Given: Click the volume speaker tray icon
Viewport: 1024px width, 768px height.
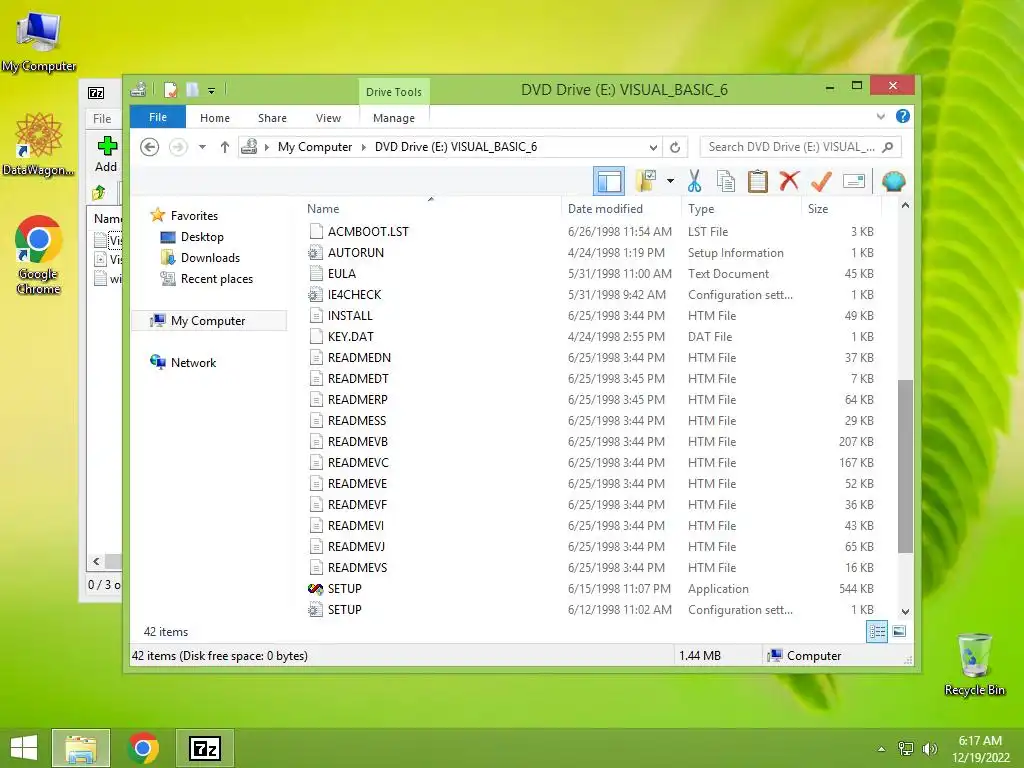Looking at the screenshot, I should [929, 748].
